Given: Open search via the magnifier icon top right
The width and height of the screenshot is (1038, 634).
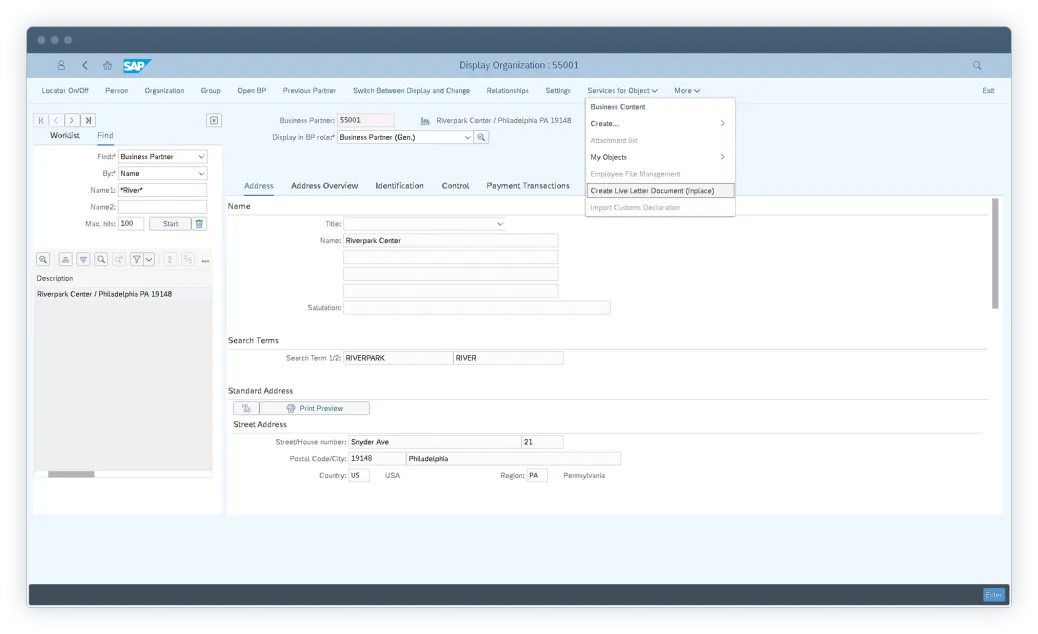Looking at the screenshot, I should coord(976,64).
